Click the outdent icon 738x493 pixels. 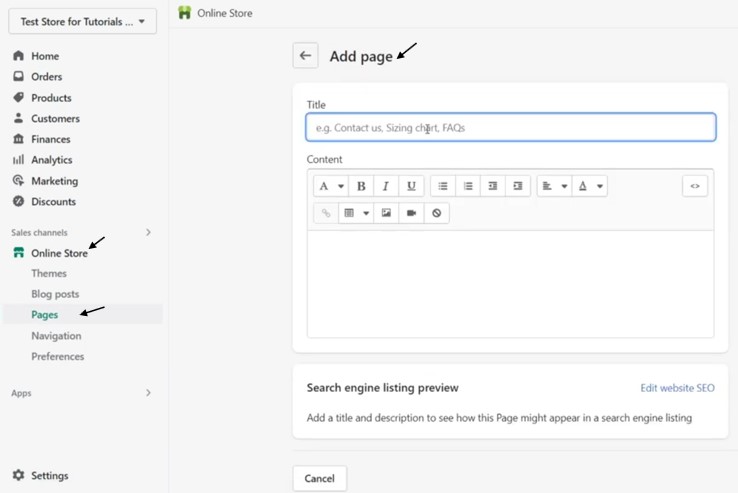click(493, 186)
